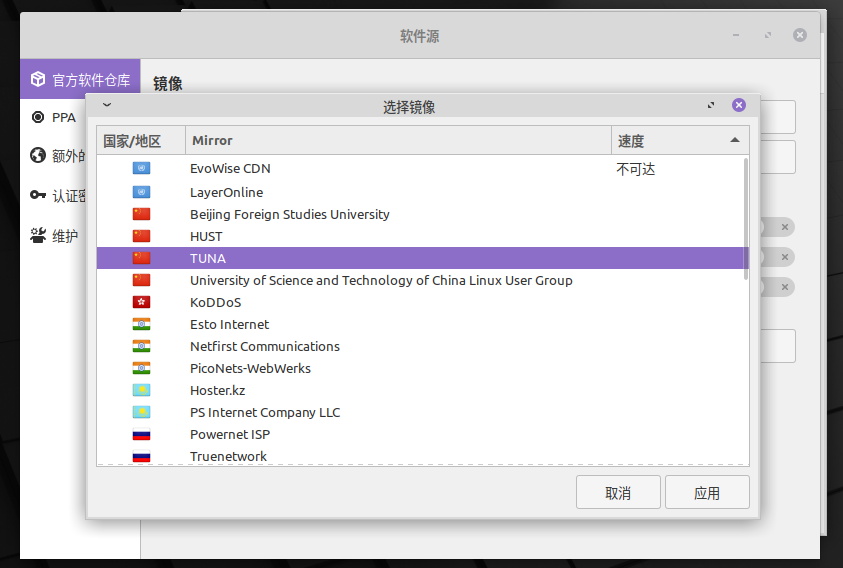Click the Hong Kong flag beside KoDDoS
Image resolution: width=843 pixels, height=568 pixels.
(x=141, y=302)
